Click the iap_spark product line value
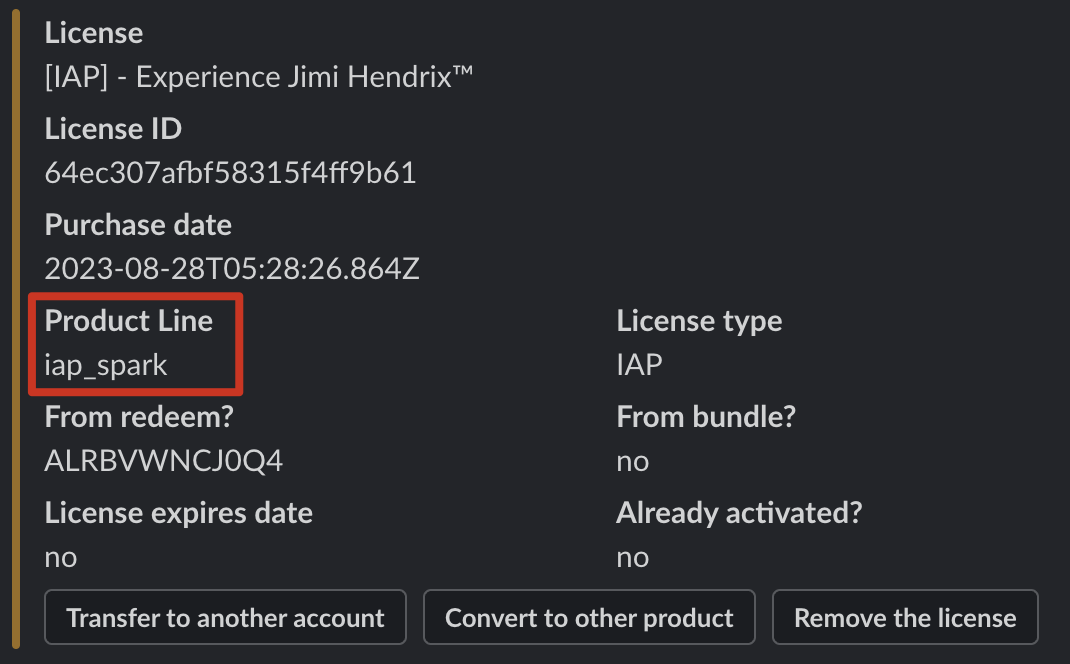Screen dimensions: 1070x664 [x=106, y=365]
